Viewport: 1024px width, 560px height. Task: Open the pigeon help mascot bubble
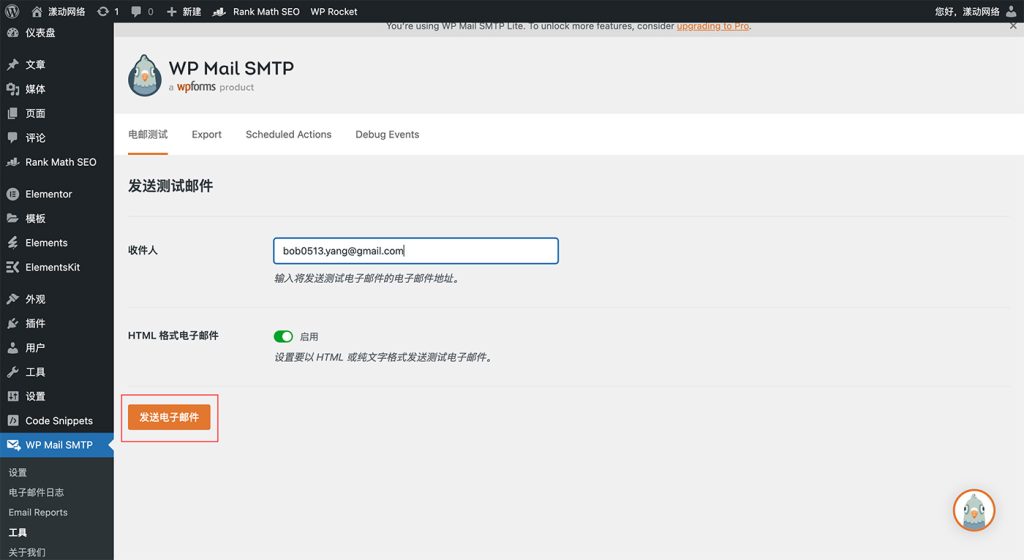pos(974,510)
